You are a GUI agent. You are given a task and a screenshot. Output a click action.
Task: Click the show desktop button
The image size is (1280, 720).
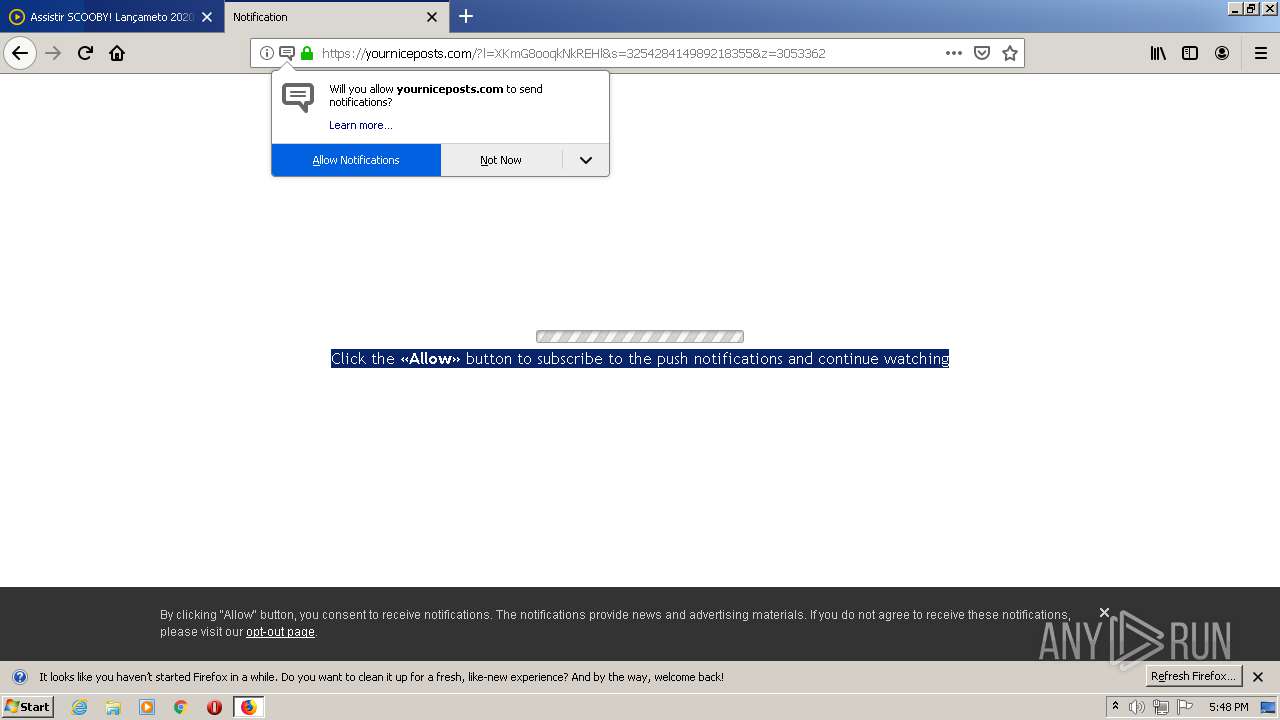point(1268,707)
